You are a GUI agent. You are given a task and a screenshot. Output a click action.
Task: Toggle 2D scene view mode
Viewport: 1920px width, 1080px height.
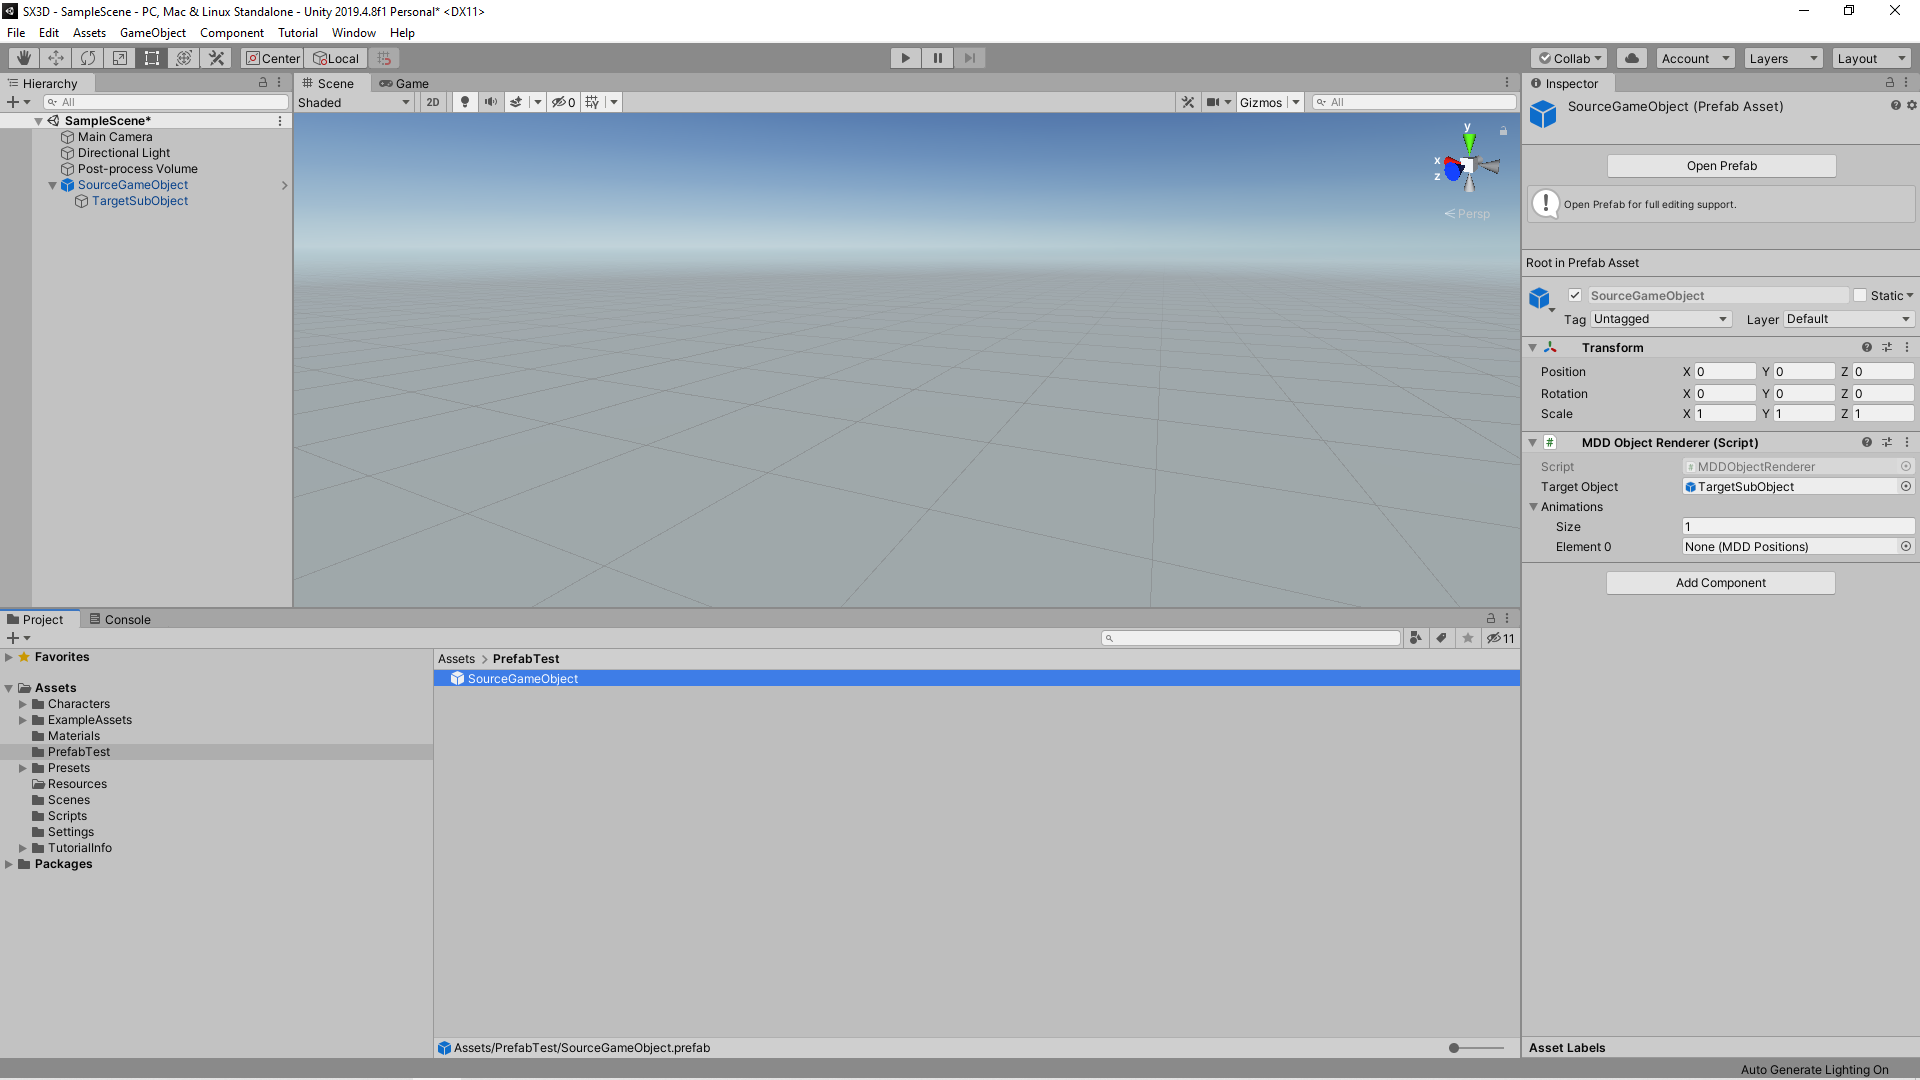coord(432,102)
